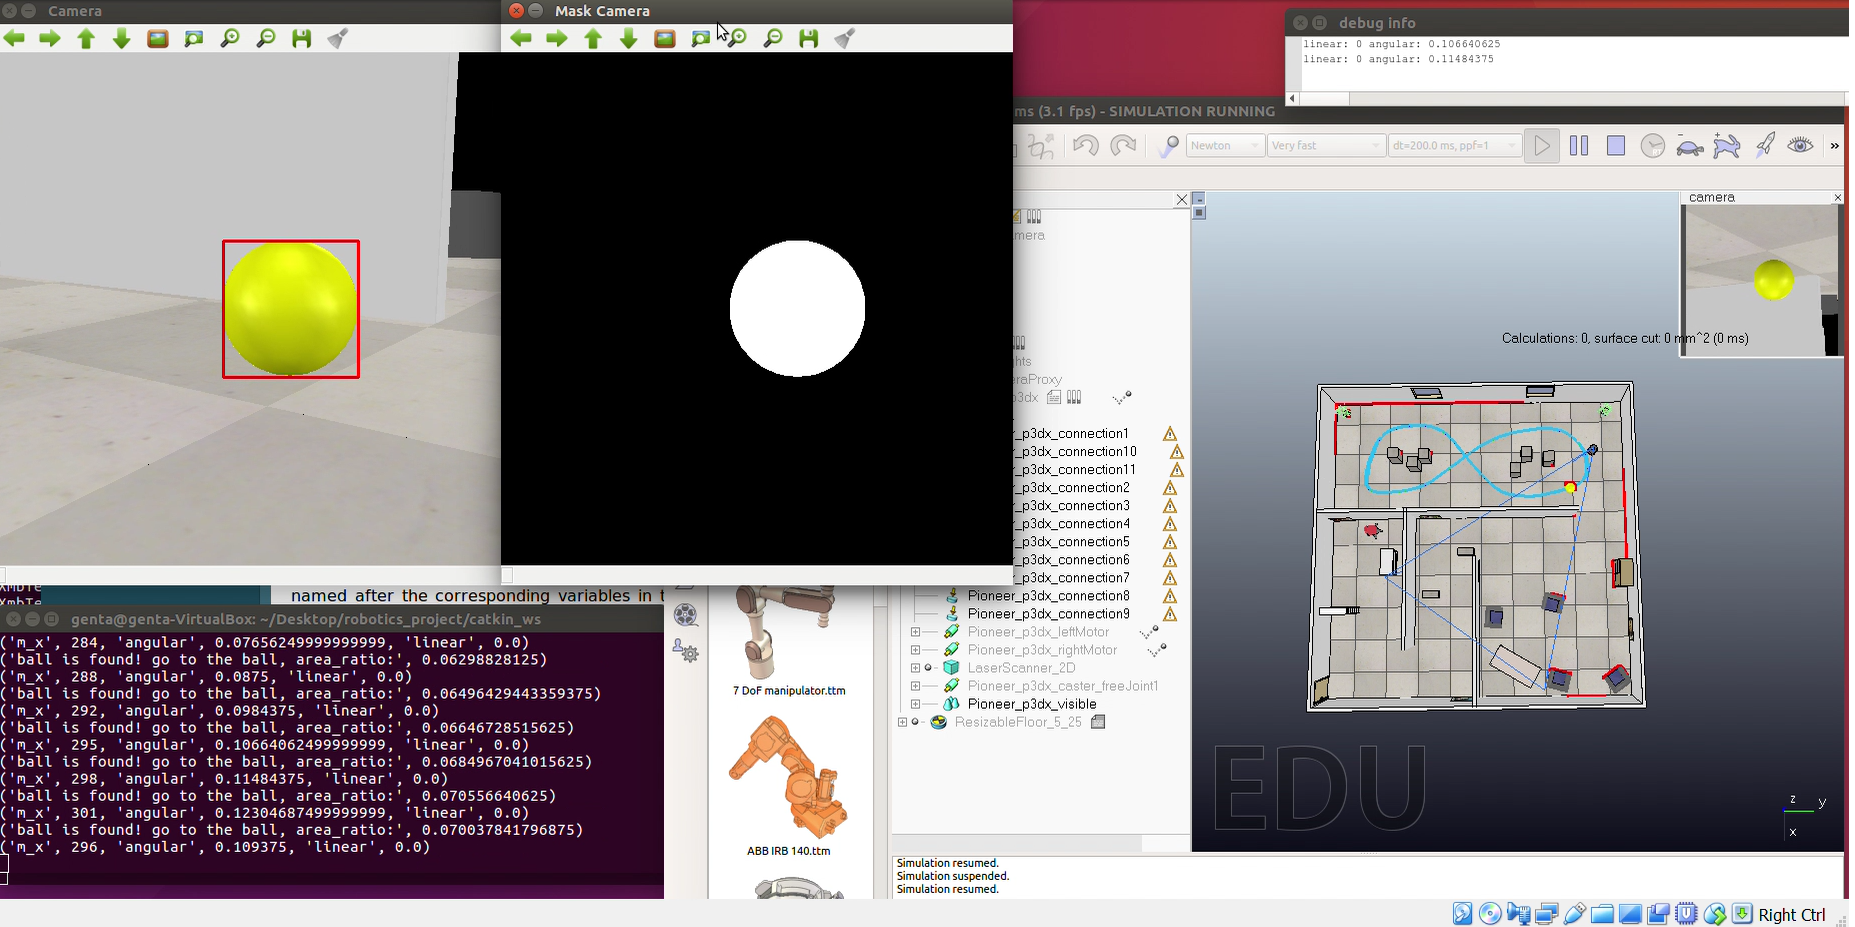Click the rocket threaded rendering icon
The height and width of the screenshot is (927, 1855).
tap(1765, 146)
